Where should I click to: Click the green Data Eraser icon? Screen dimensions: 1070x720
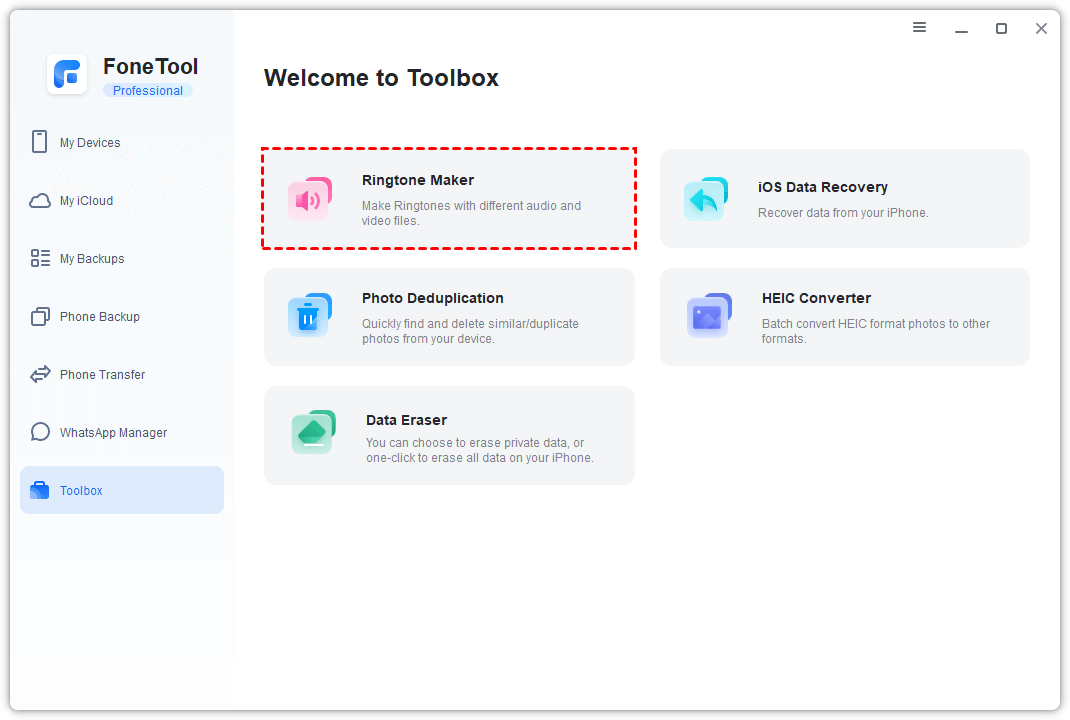click(x=313, y=432)
